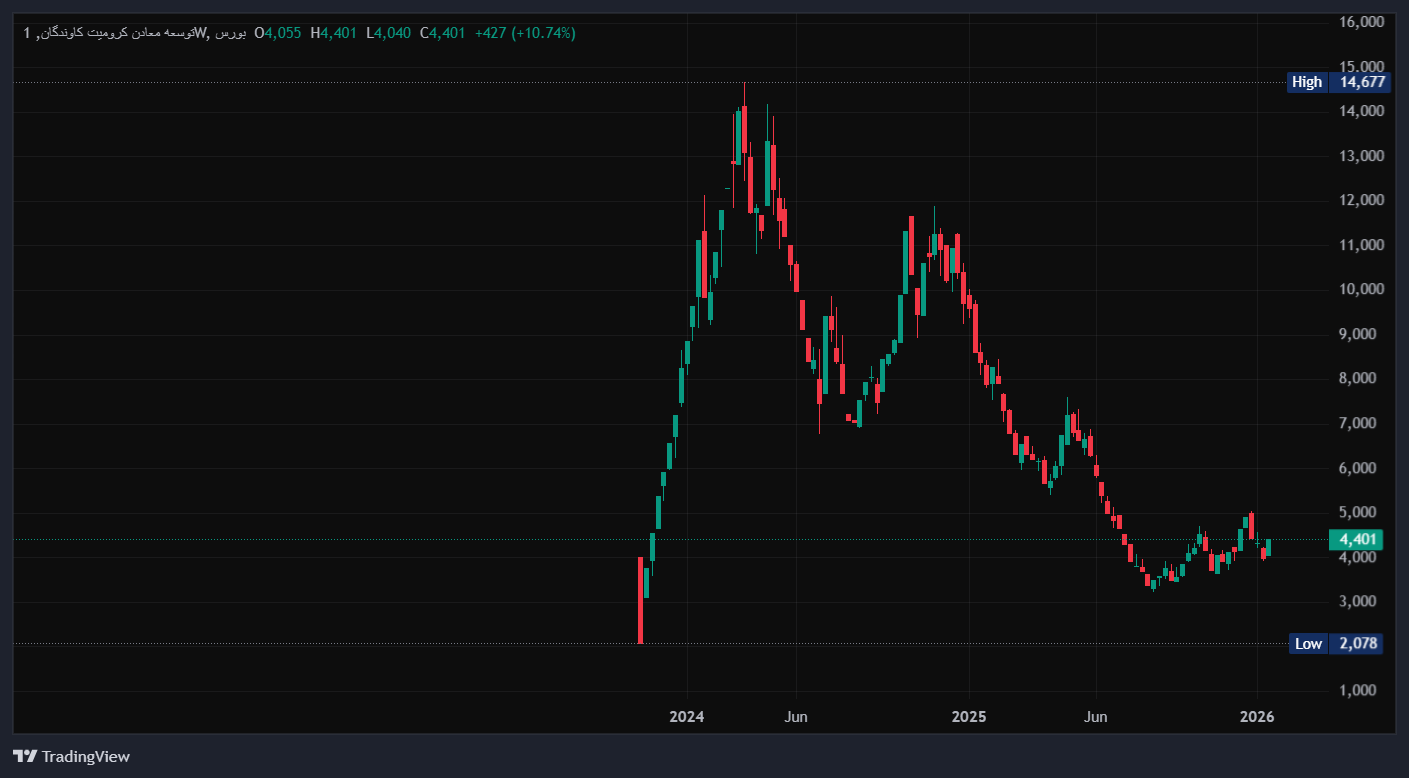Click the green 4,401 current price tag
The height and width of the screenshot is (778, 1409).
[x=1355, y=540]
